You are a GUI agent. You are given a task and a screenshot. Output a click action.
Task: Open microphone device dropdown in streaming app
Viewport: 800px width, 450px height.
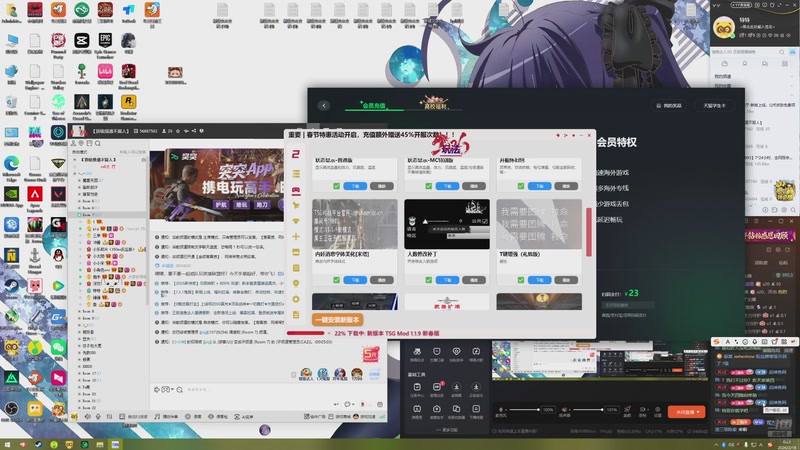[x=506, y=410]
